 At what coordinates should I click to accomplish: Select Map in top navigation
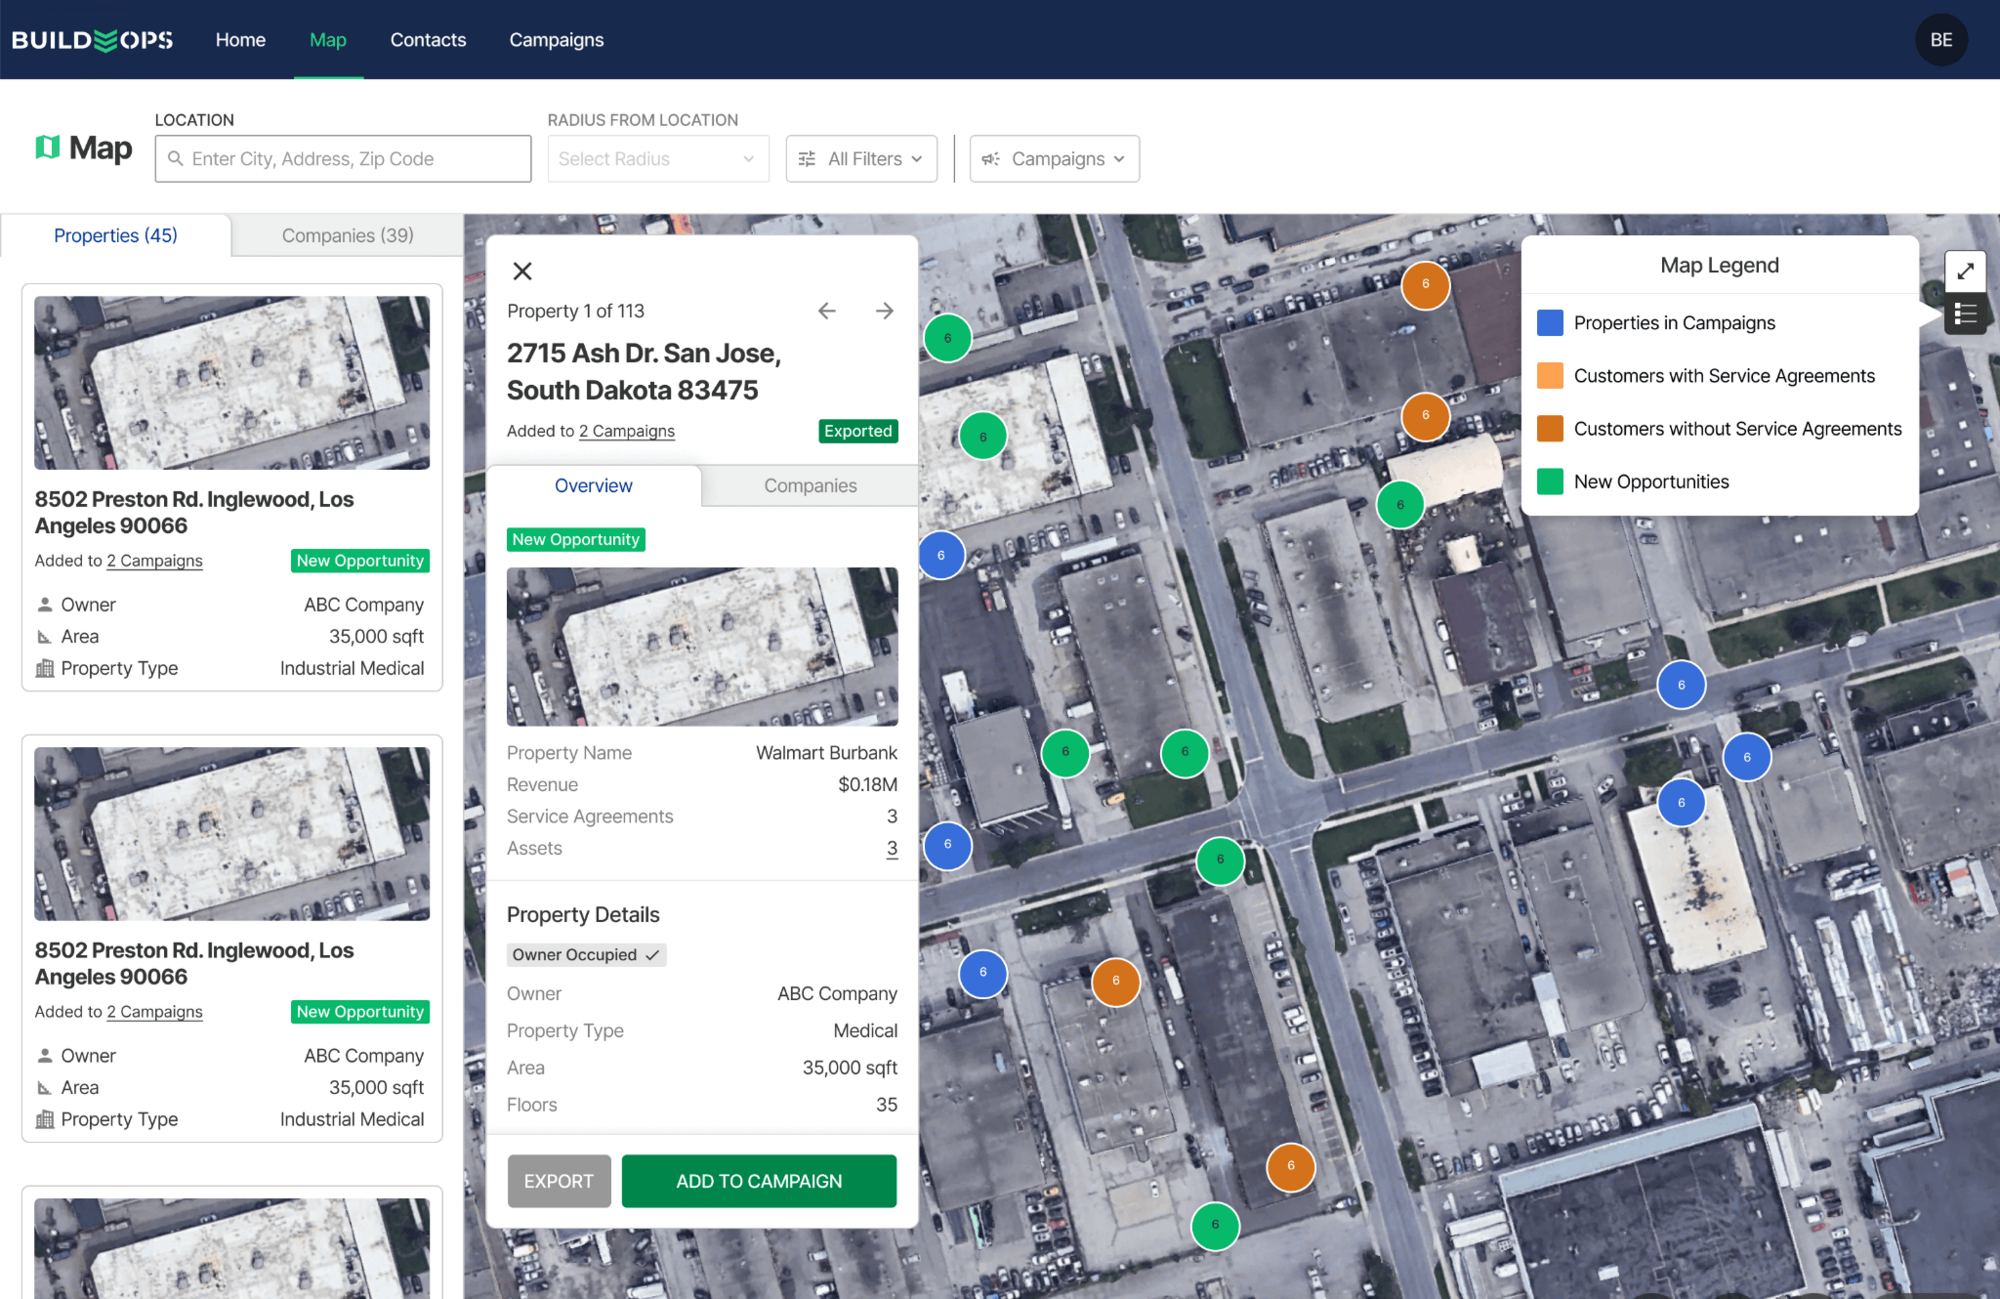(328, 40)
